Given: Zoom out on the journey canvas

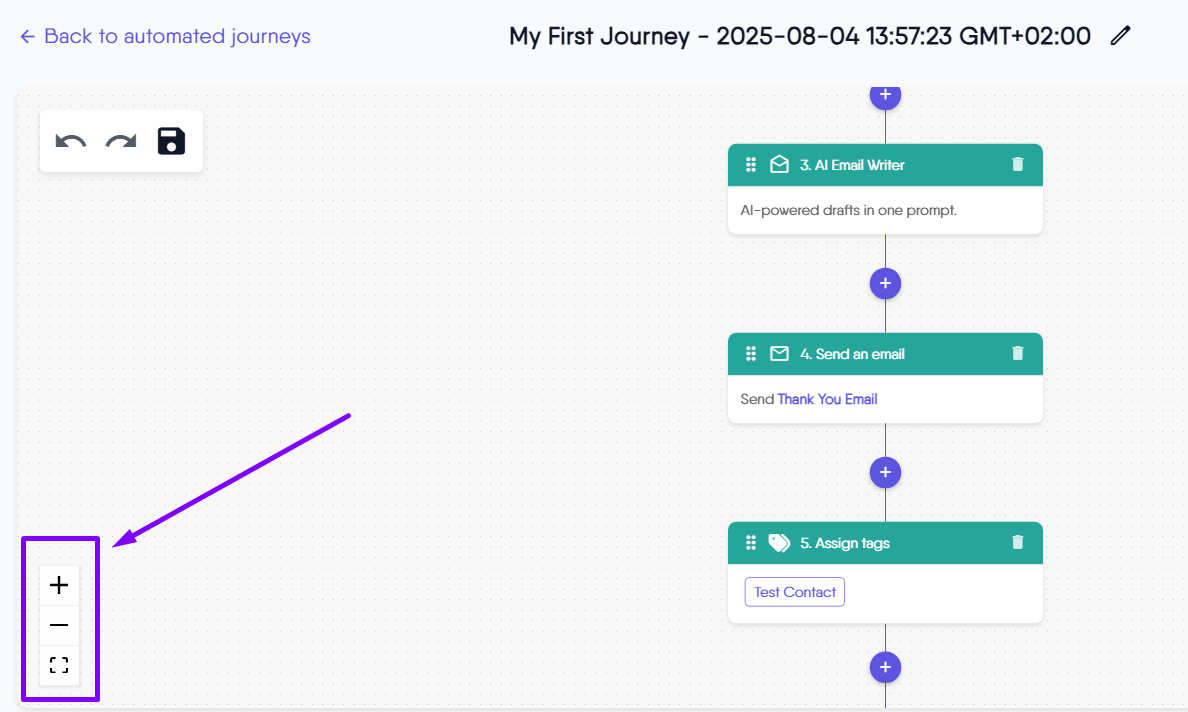Looking at the screenshot, I should [59, 625].
